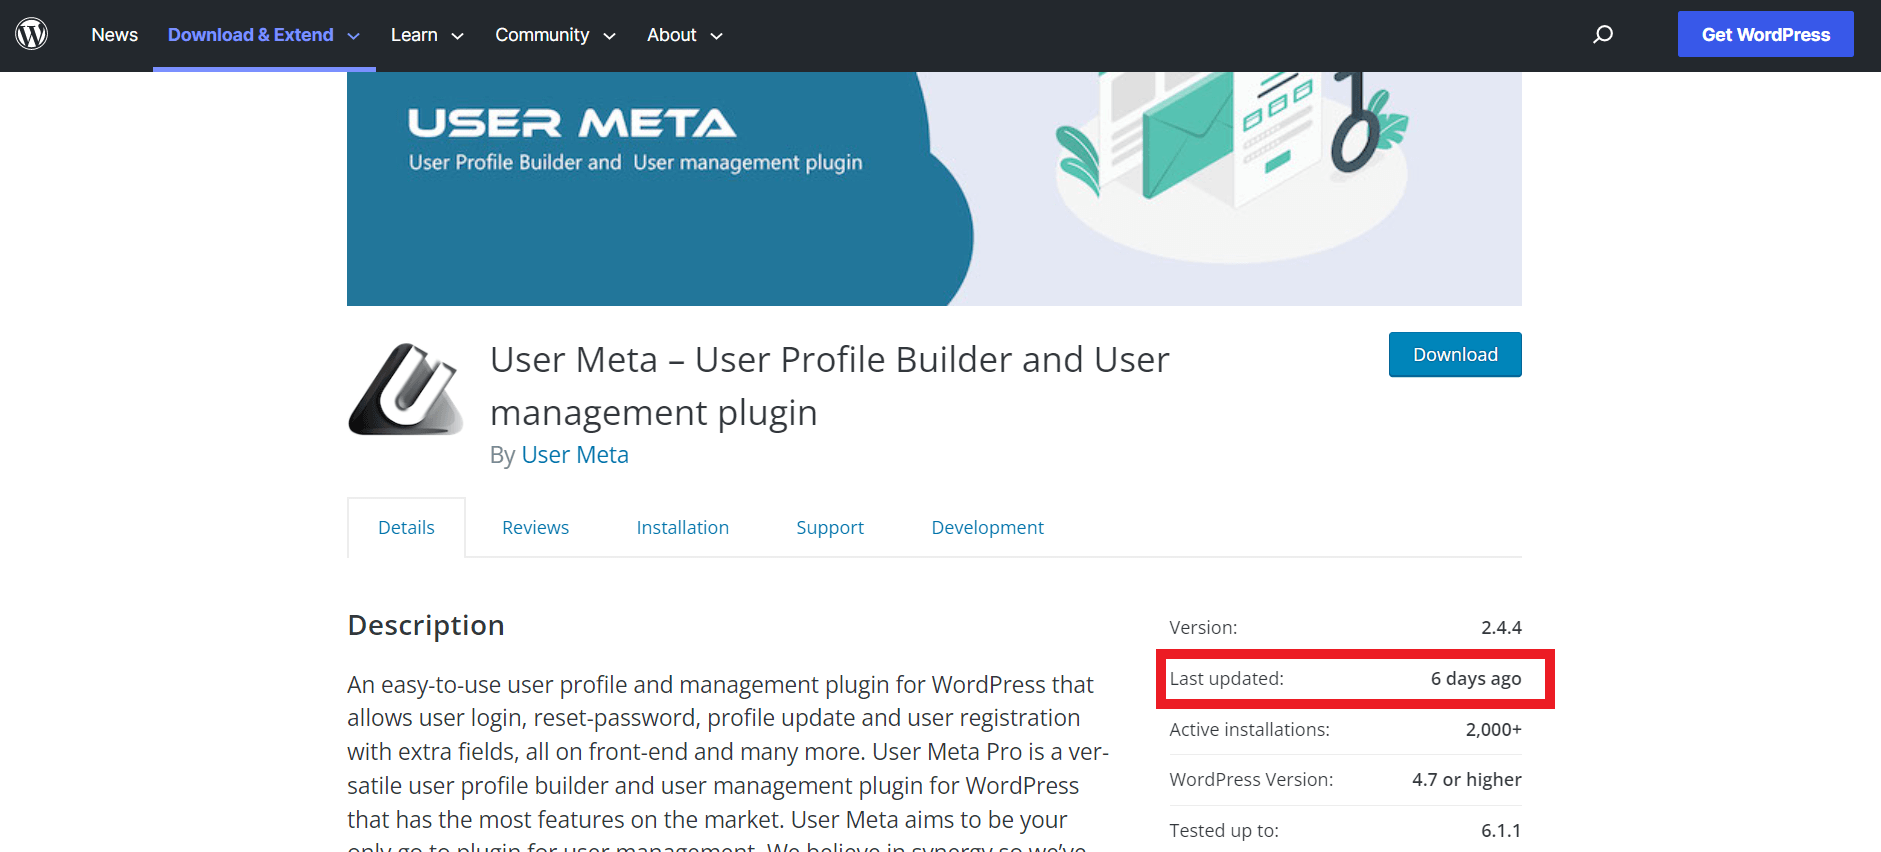Switch to the Support tab
The image size is (1881, 852).
(830, 527)
